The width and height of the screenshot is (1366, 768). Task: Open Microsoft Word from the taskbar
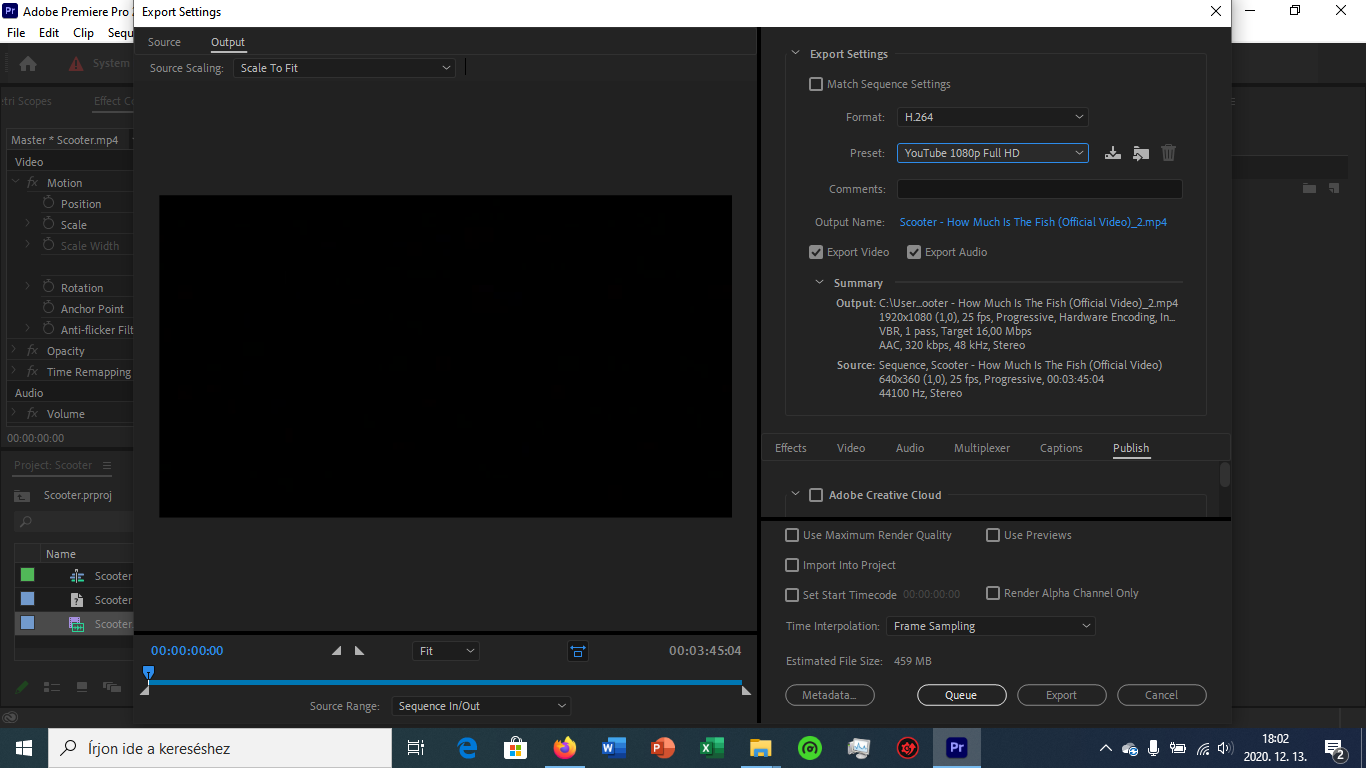(614, 748)
